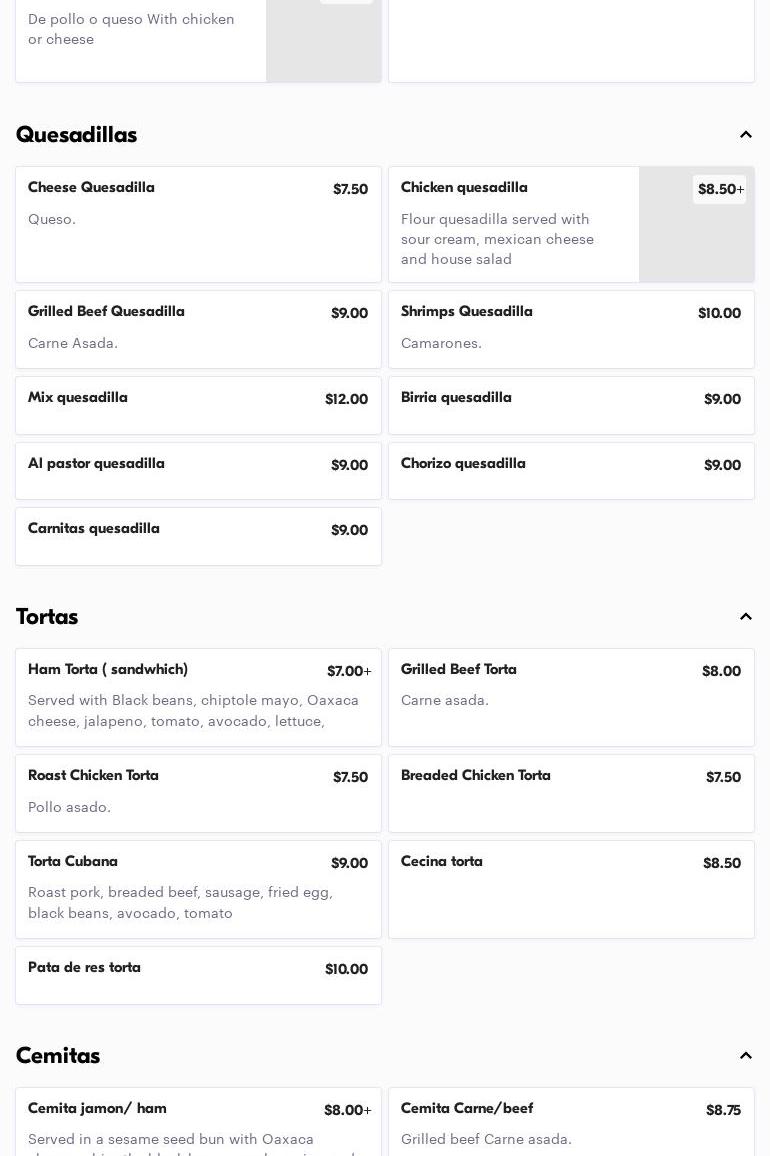
Task: Select the Chorizo quesadilla item
Action: click(x=571, y=471)
